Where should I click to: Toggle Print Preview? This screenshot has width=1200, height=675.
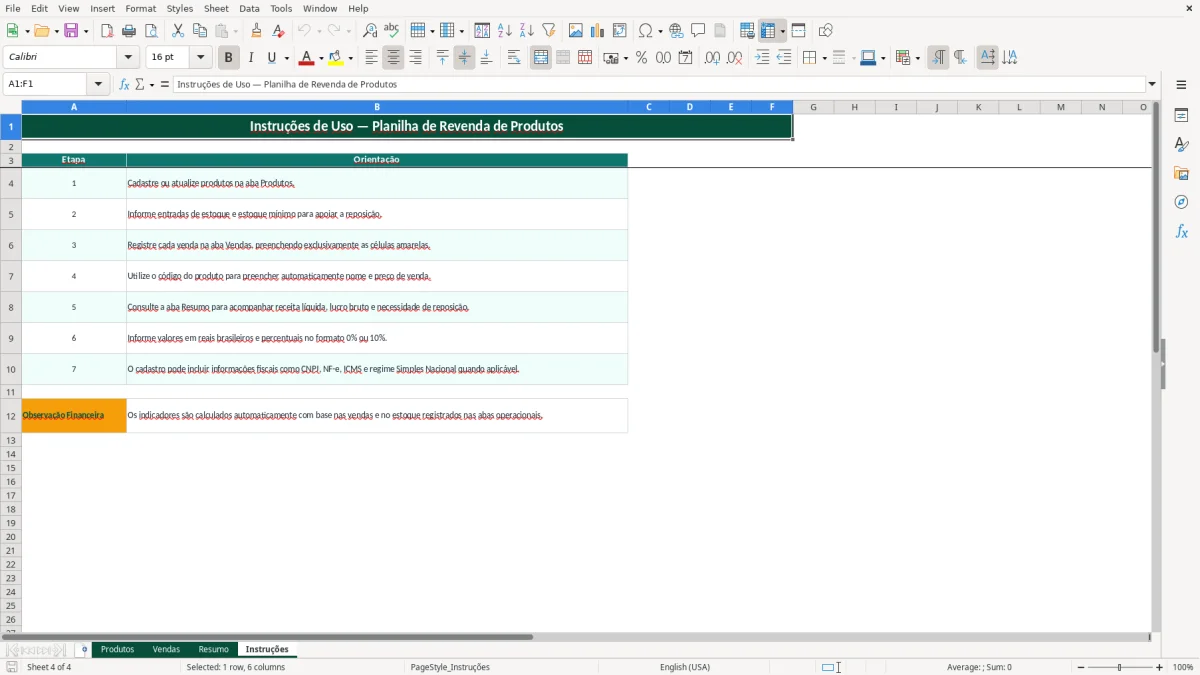coord(151,31)
